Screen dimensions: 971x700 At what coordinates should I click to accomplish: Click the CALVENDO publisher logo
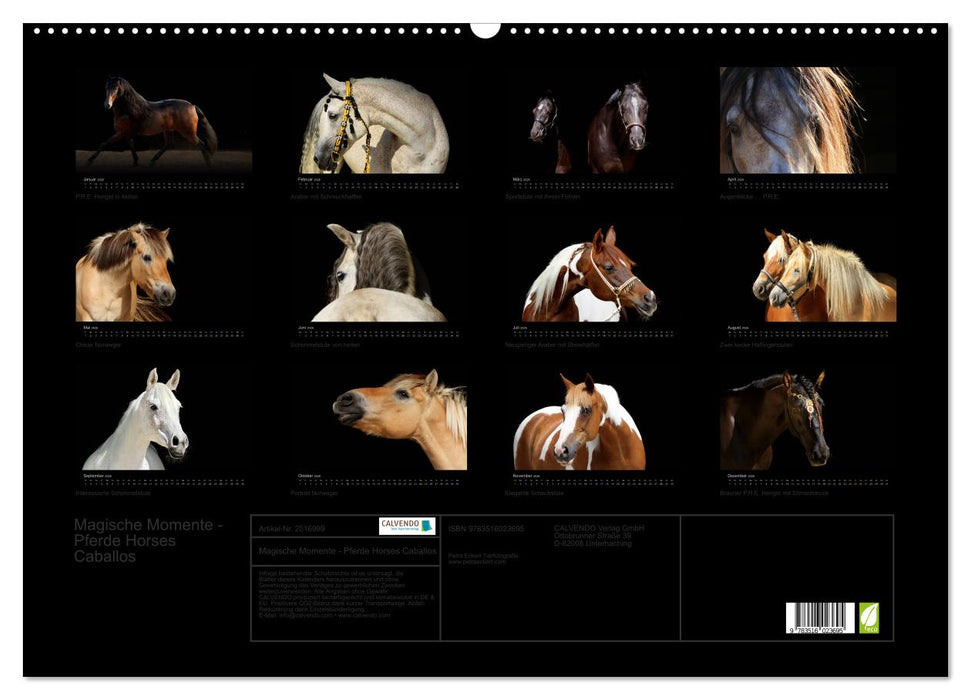point(400,524)
